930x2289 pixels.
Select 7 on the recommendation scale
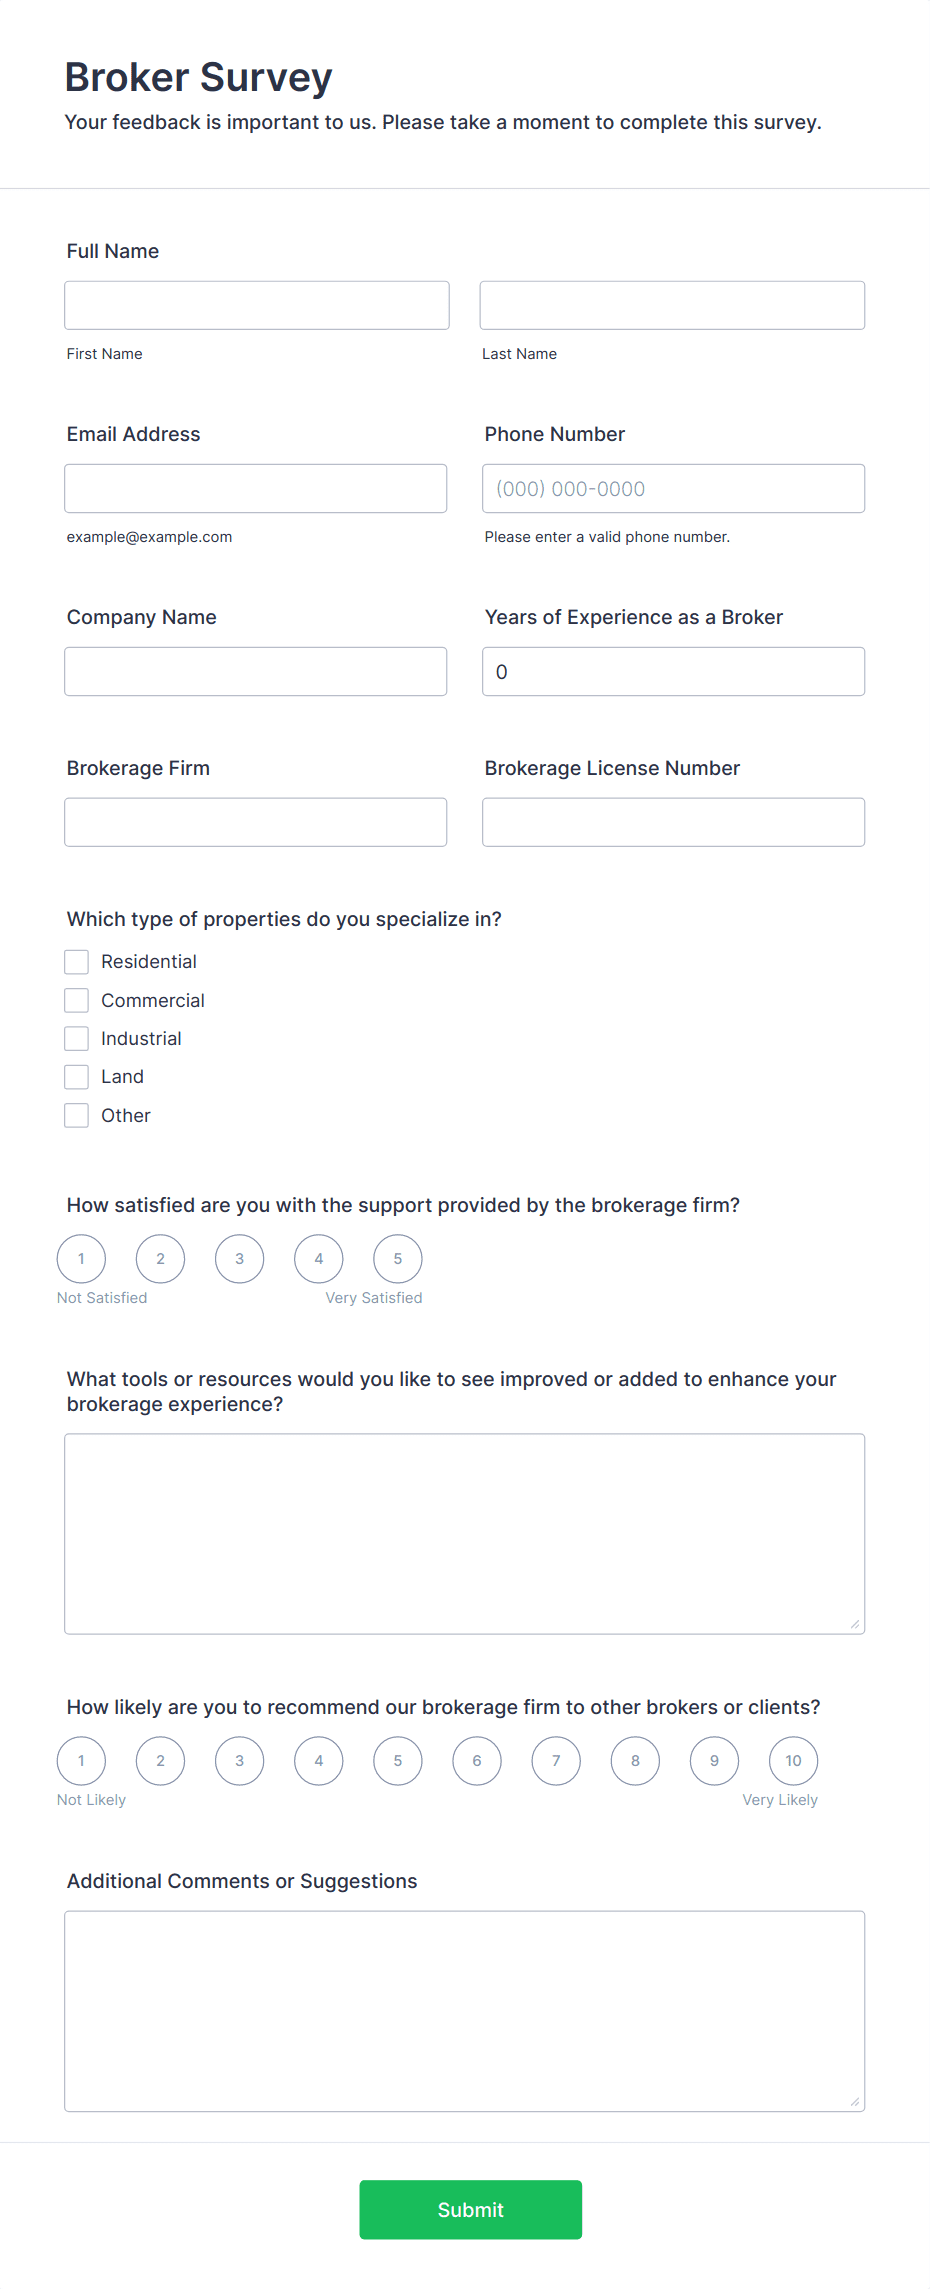[x=556, y=1761]
